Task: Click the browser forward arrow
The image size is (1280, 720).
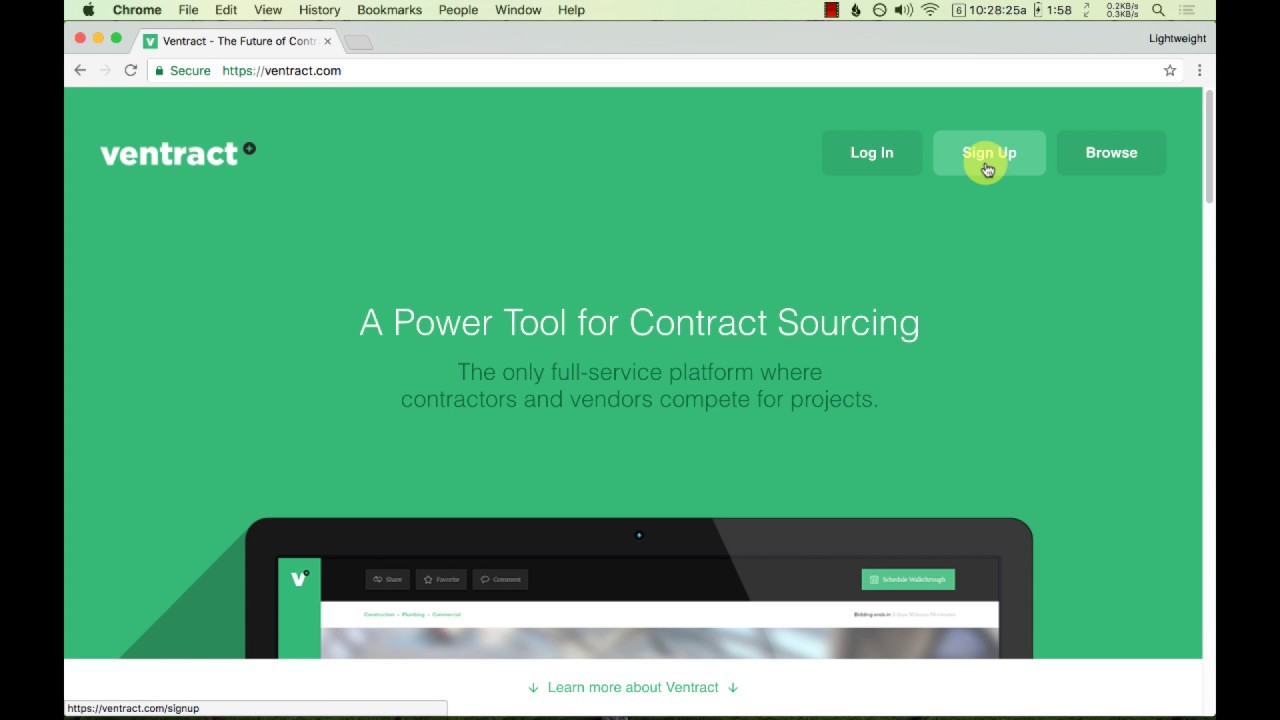Action: point(105,70)
